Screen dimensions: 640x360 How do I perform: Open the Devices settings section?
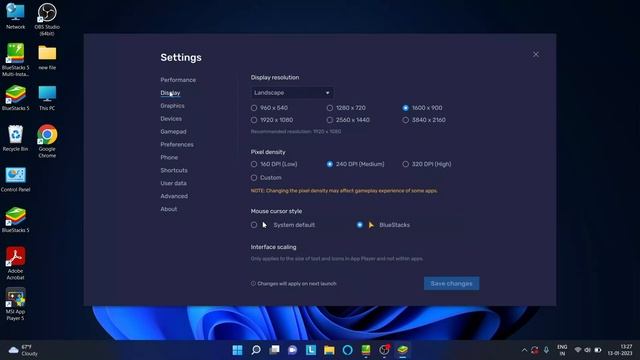tap(171, 119)
